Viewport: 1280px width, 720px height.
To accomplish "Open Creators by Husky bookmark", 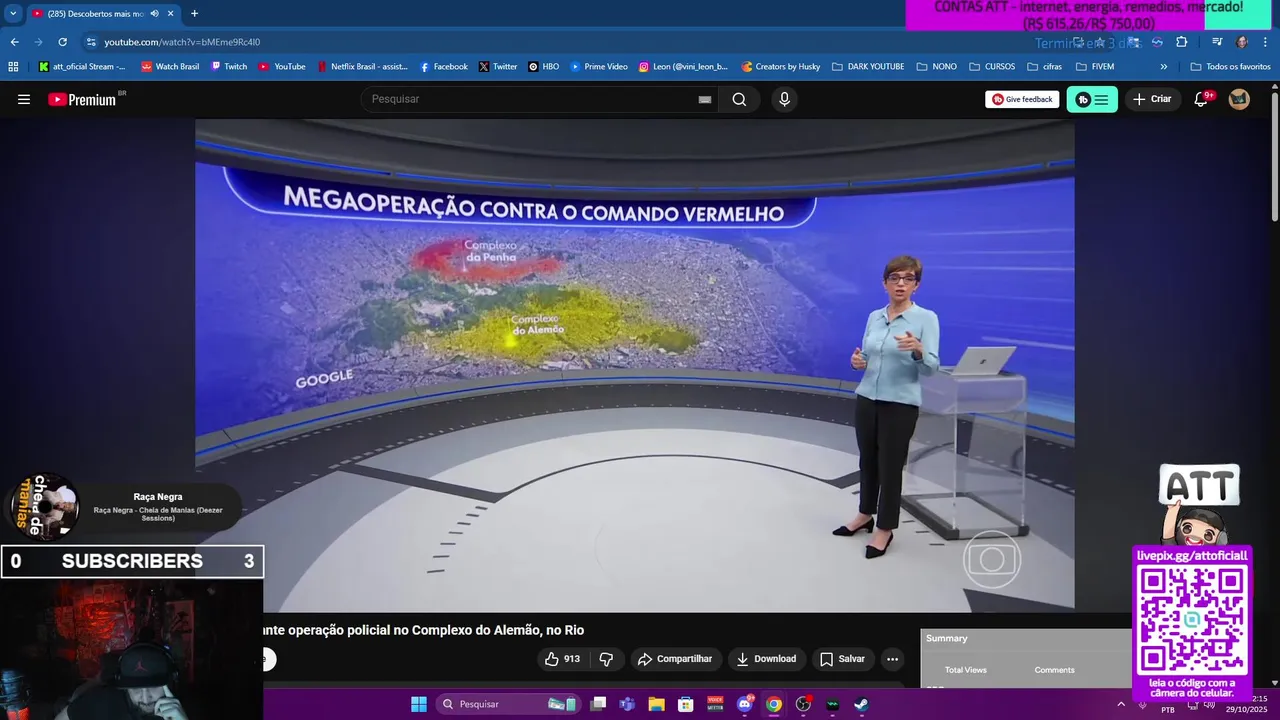I will pyautogui.click(x=780, y=67).
